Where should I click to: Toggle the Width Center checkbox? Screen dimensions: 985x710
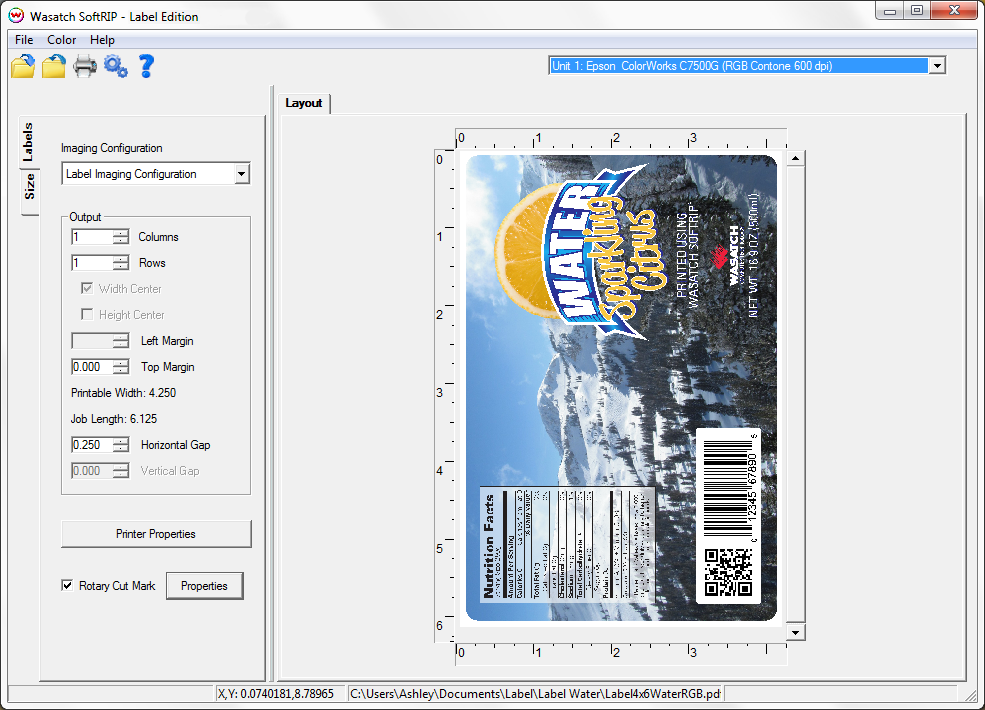(87, 288)
